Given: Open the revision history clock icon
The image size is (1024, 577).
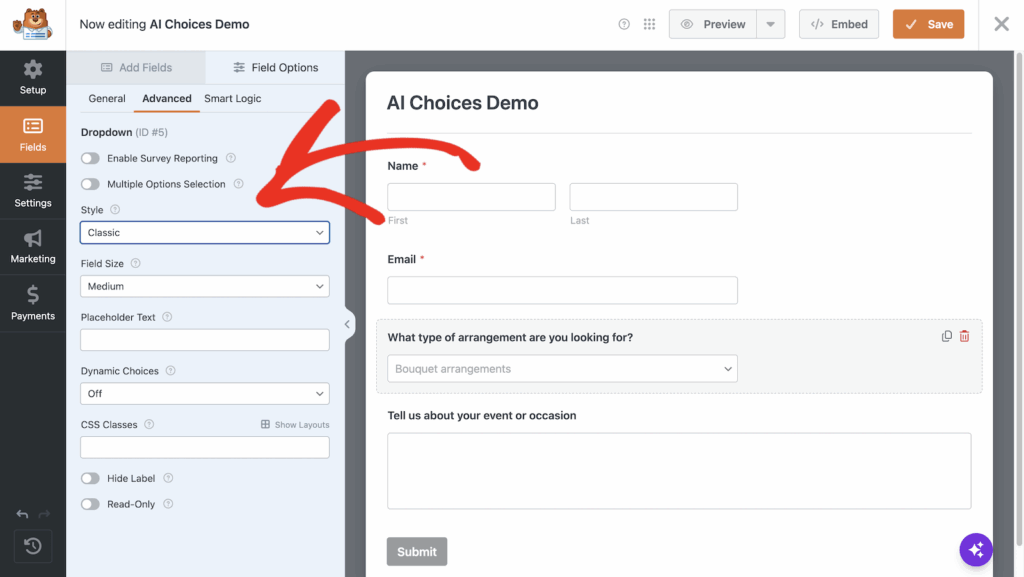Looking at the screenshot, I should pyautogui.click(x=33, y=546).
